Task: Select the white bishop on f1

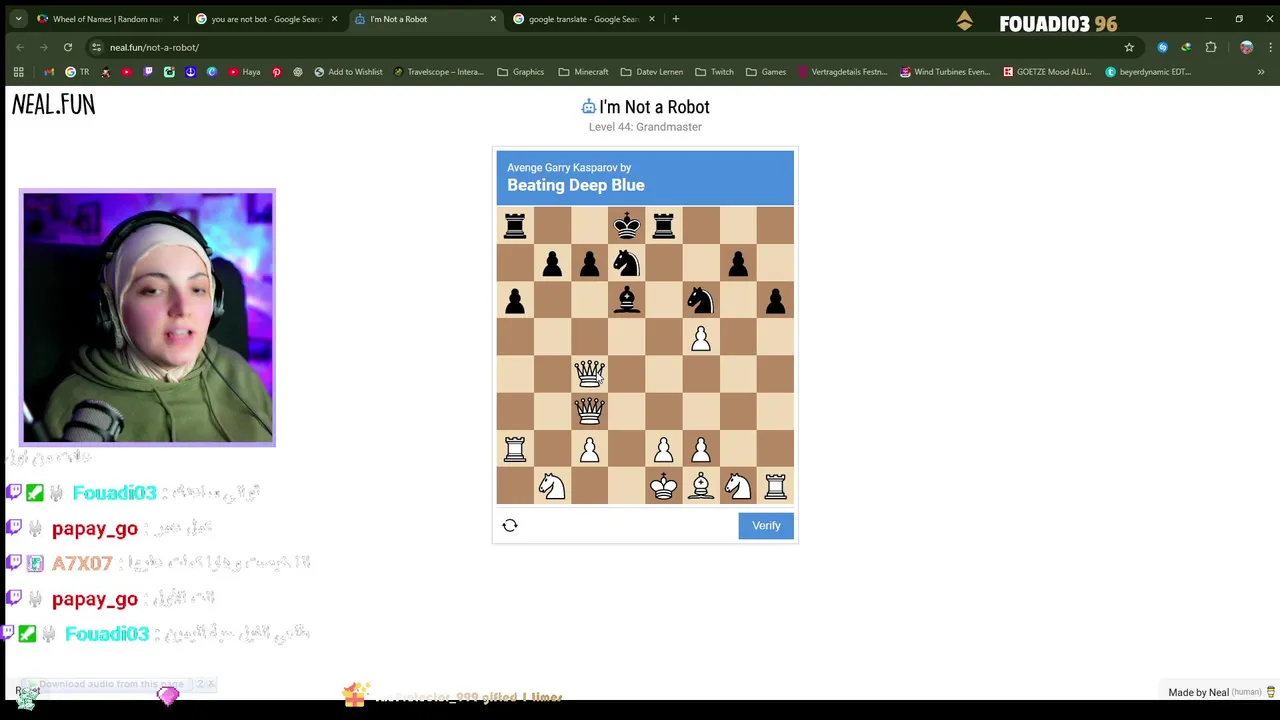Action: point(701,486)
